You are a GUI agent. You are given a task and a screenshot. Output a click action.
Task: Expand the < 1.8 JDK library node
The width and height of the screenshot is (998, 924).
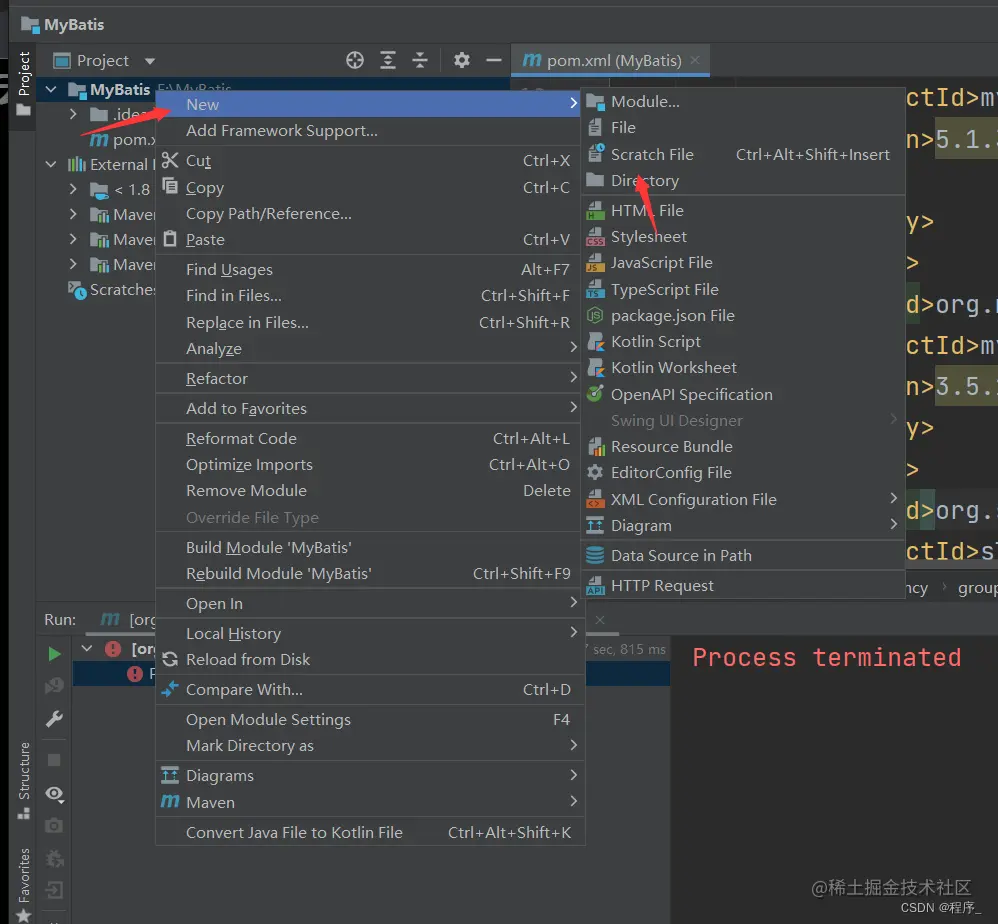(x=73, y=189)
